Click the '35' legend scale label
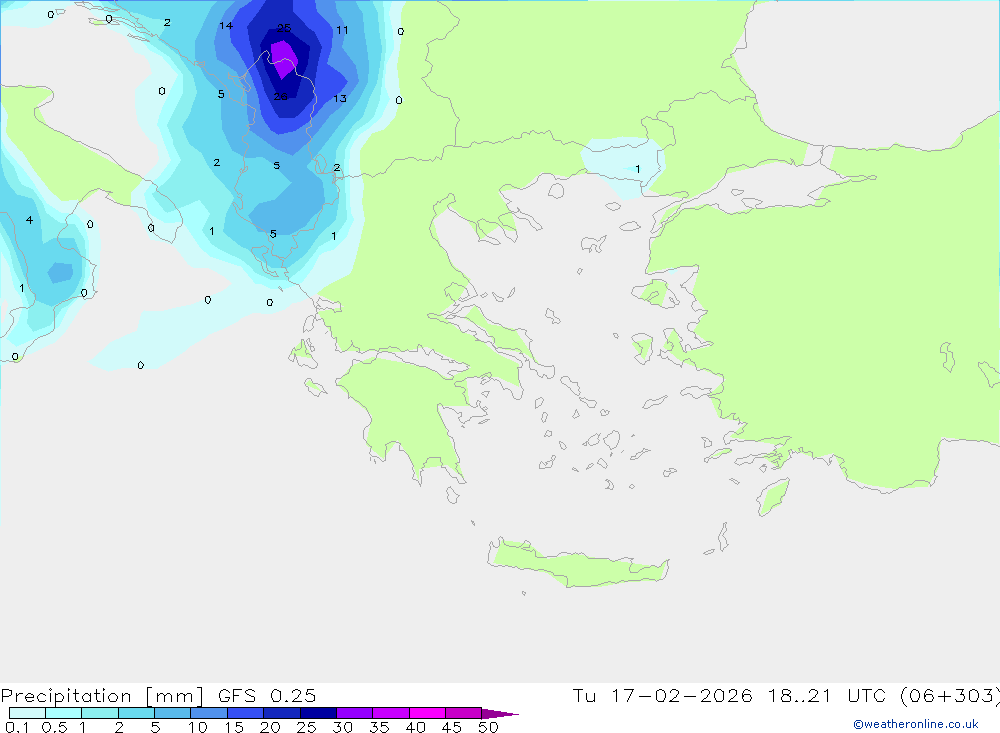Screen dimensions: 1000x733 [379, 727]
